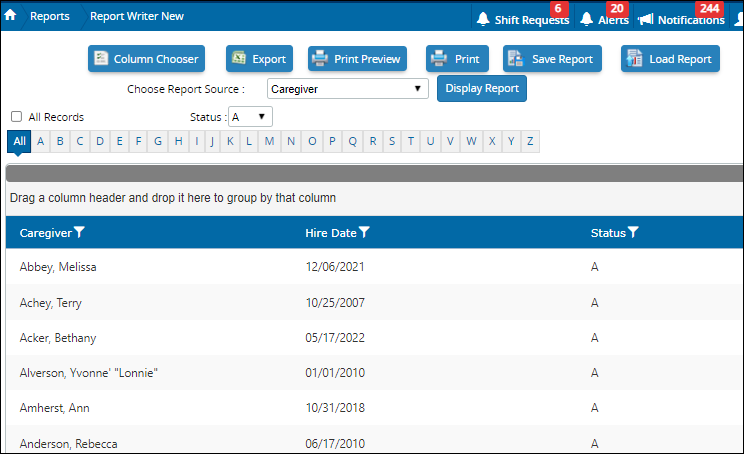Filter by letter O tab
This screenshot has height=454, width=744.
[x=312, y=141]
